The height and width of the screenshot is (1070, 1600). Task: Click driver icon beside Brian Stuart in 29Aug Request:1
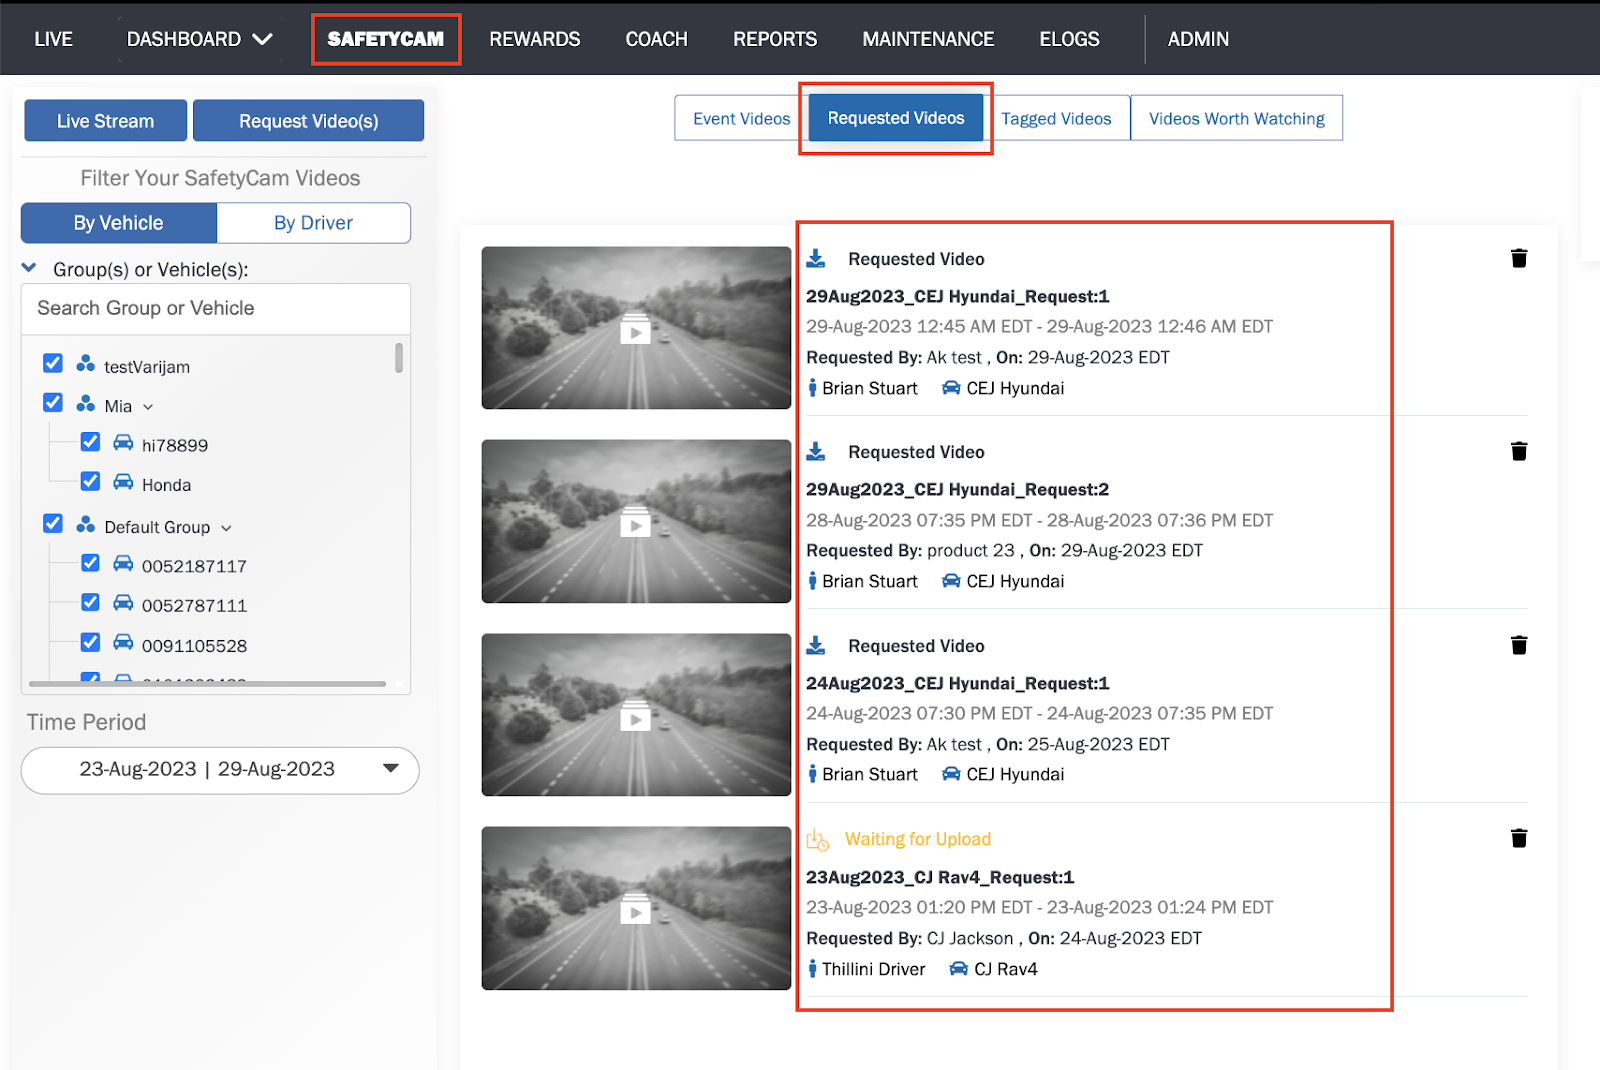(813, 388)
